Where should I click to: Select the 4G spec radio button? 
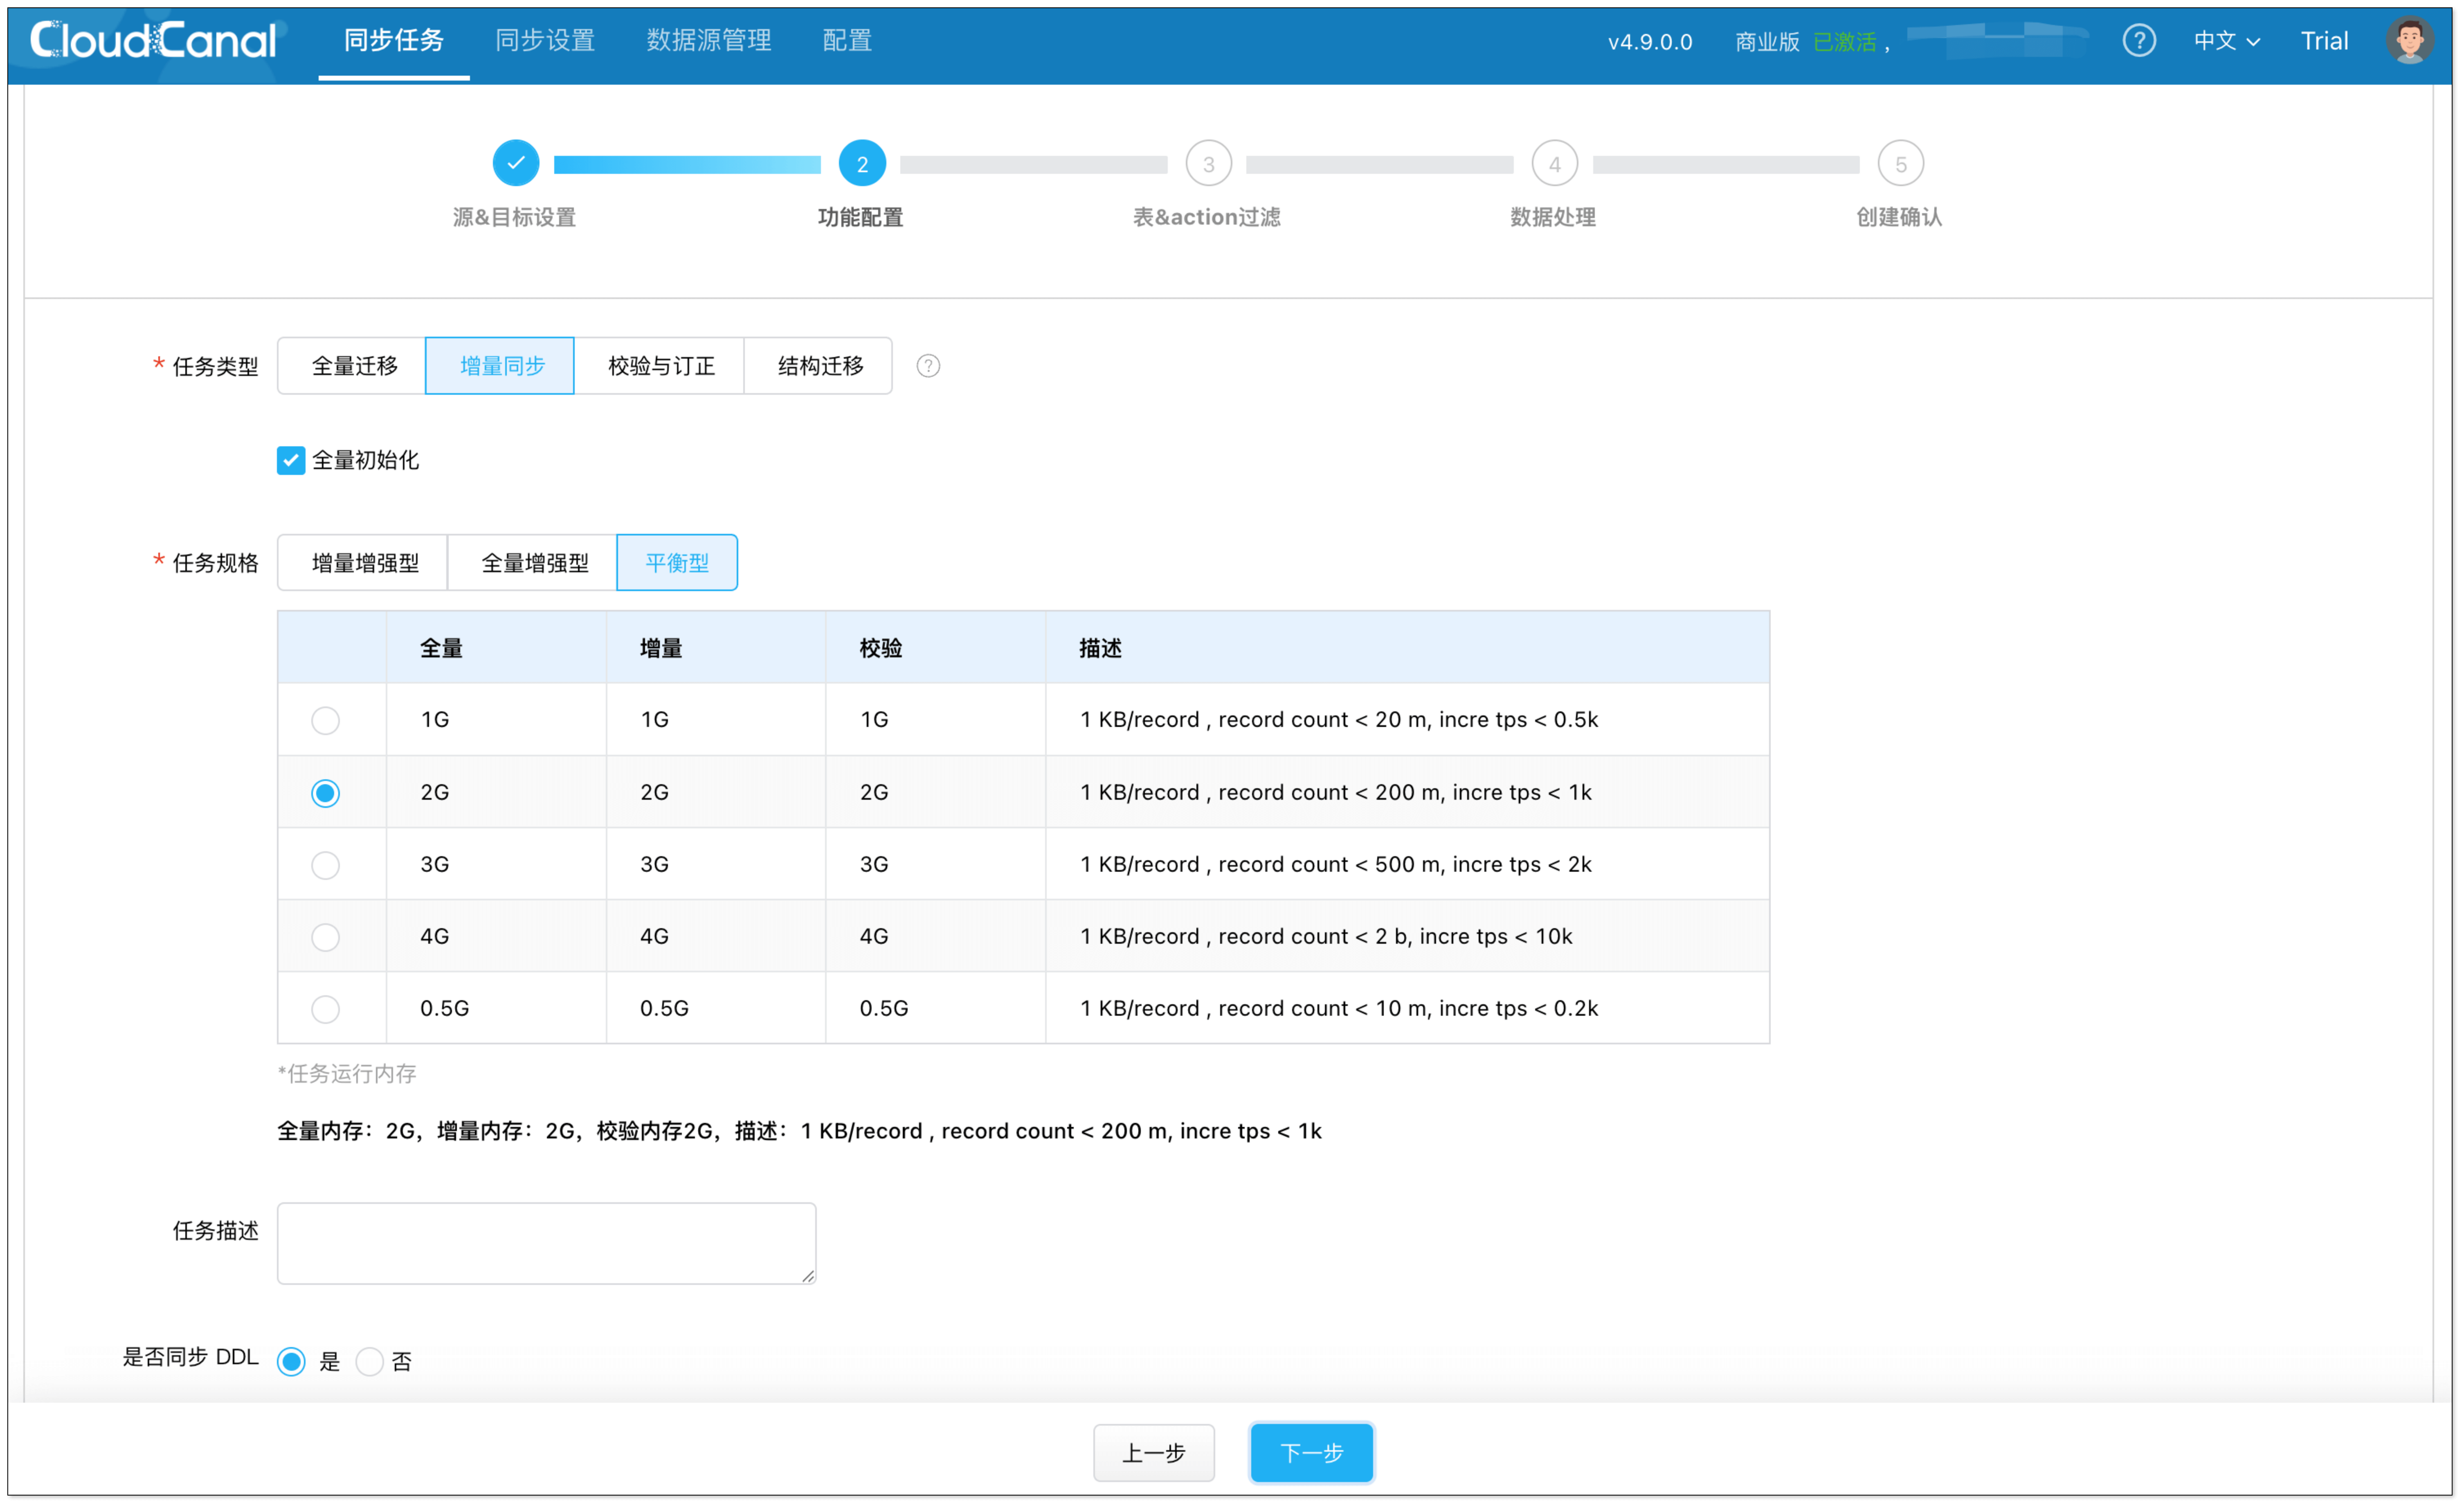pos(325,937)
